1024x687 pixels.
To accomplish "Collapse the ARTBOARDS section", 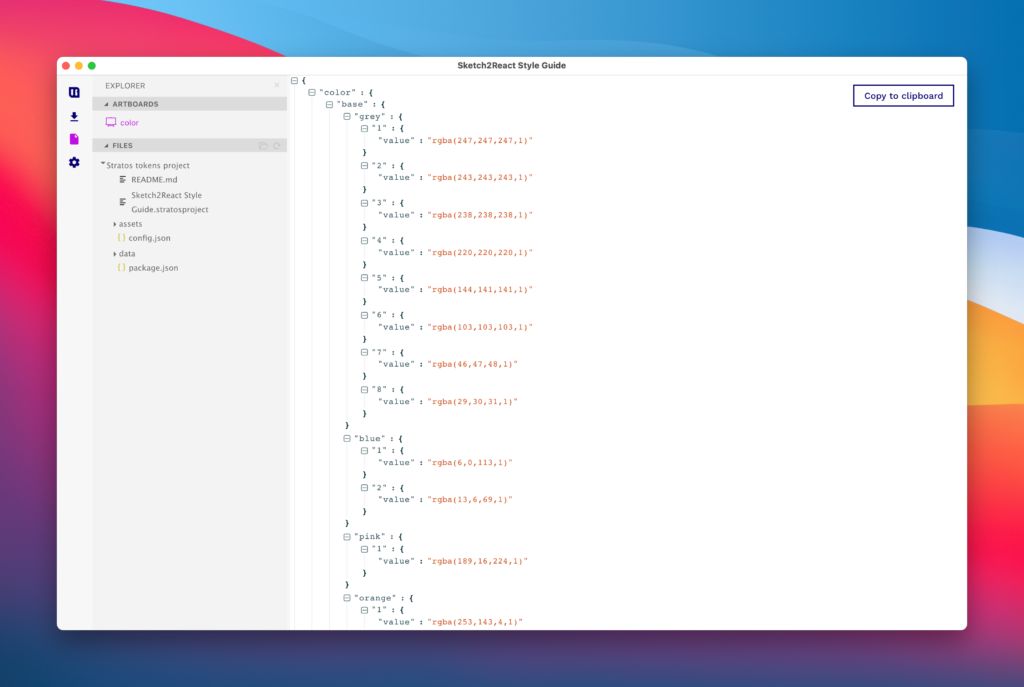I will click(105, 103).
